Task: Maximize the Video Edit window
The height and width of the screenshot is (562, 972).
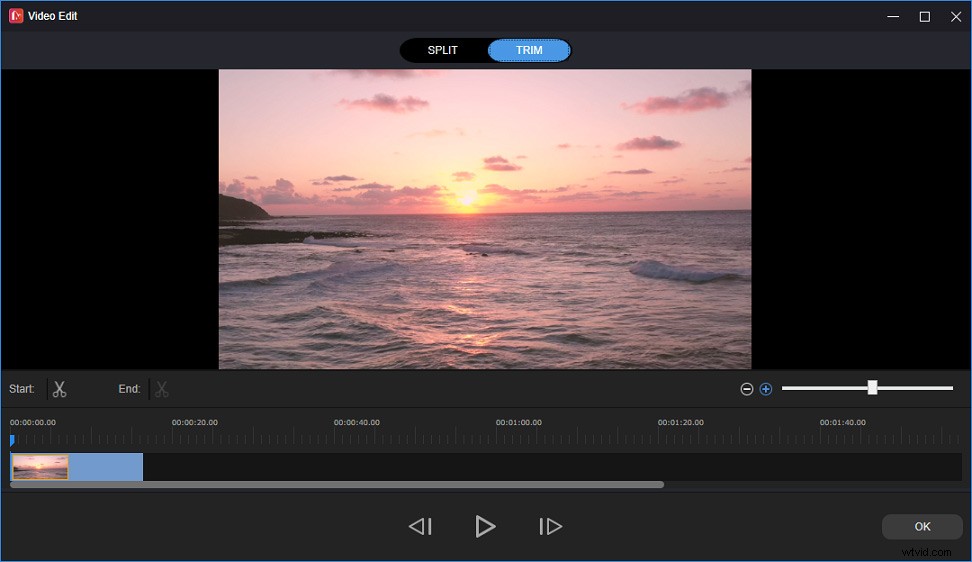Action: coord(924,17)
